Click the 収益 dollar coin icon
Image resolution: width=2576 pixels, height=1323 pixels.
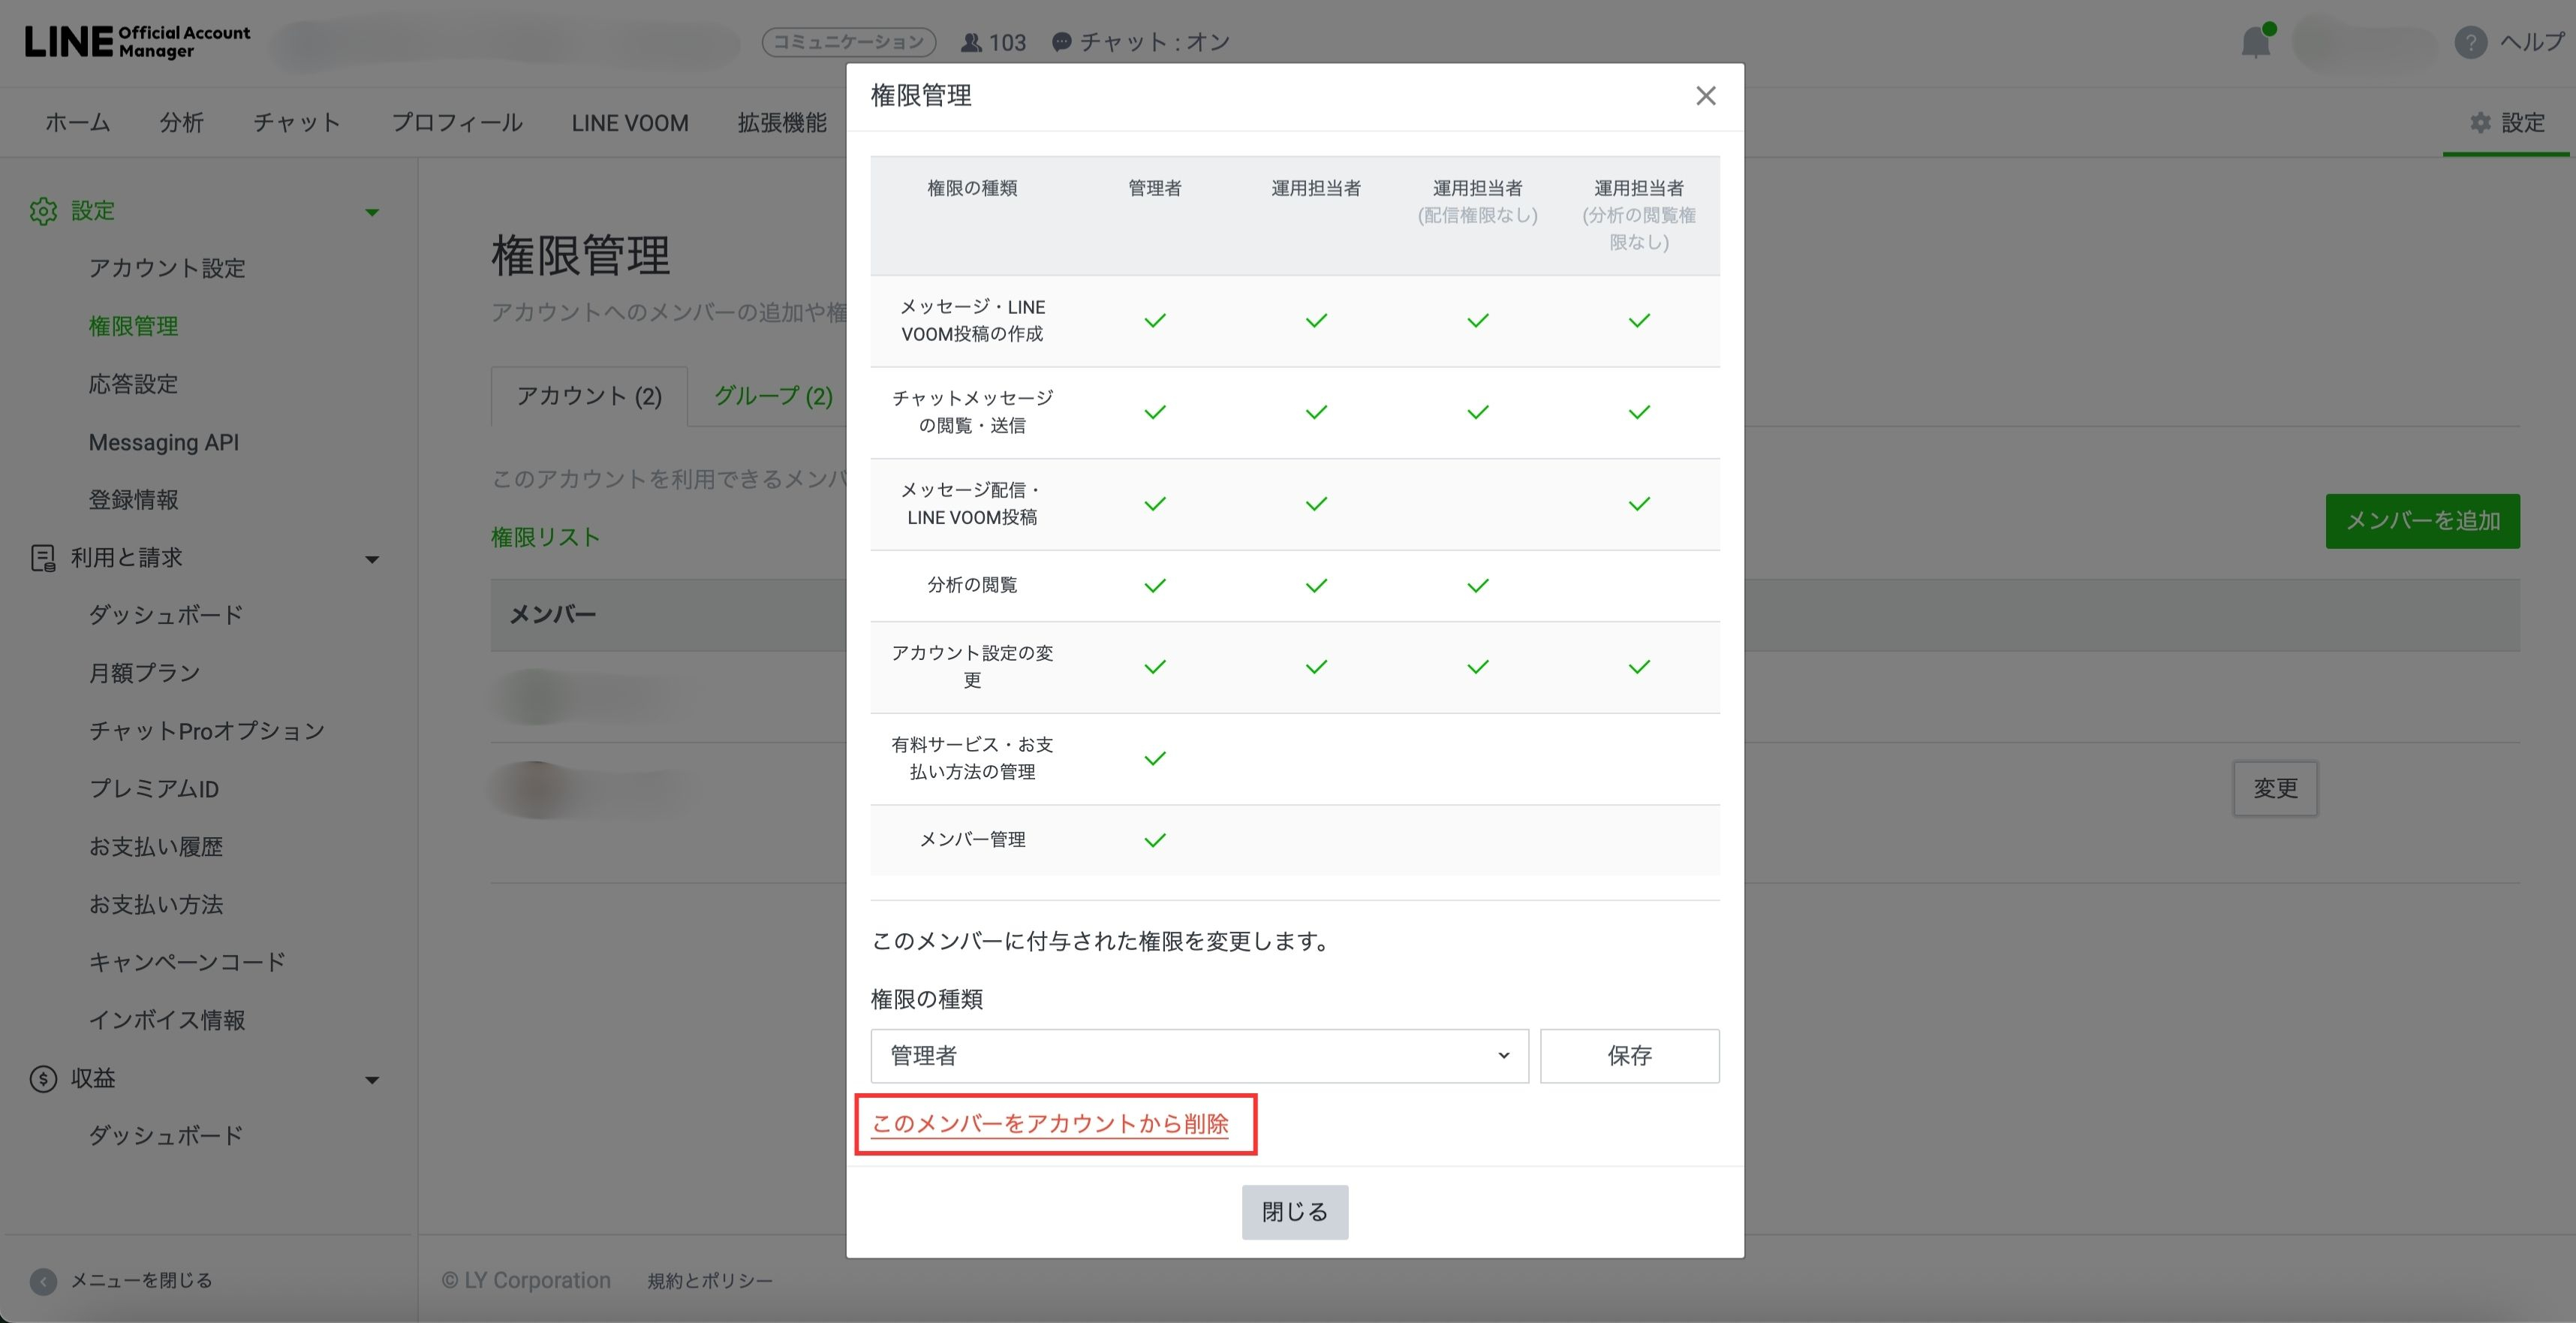tap(43, 1079)
